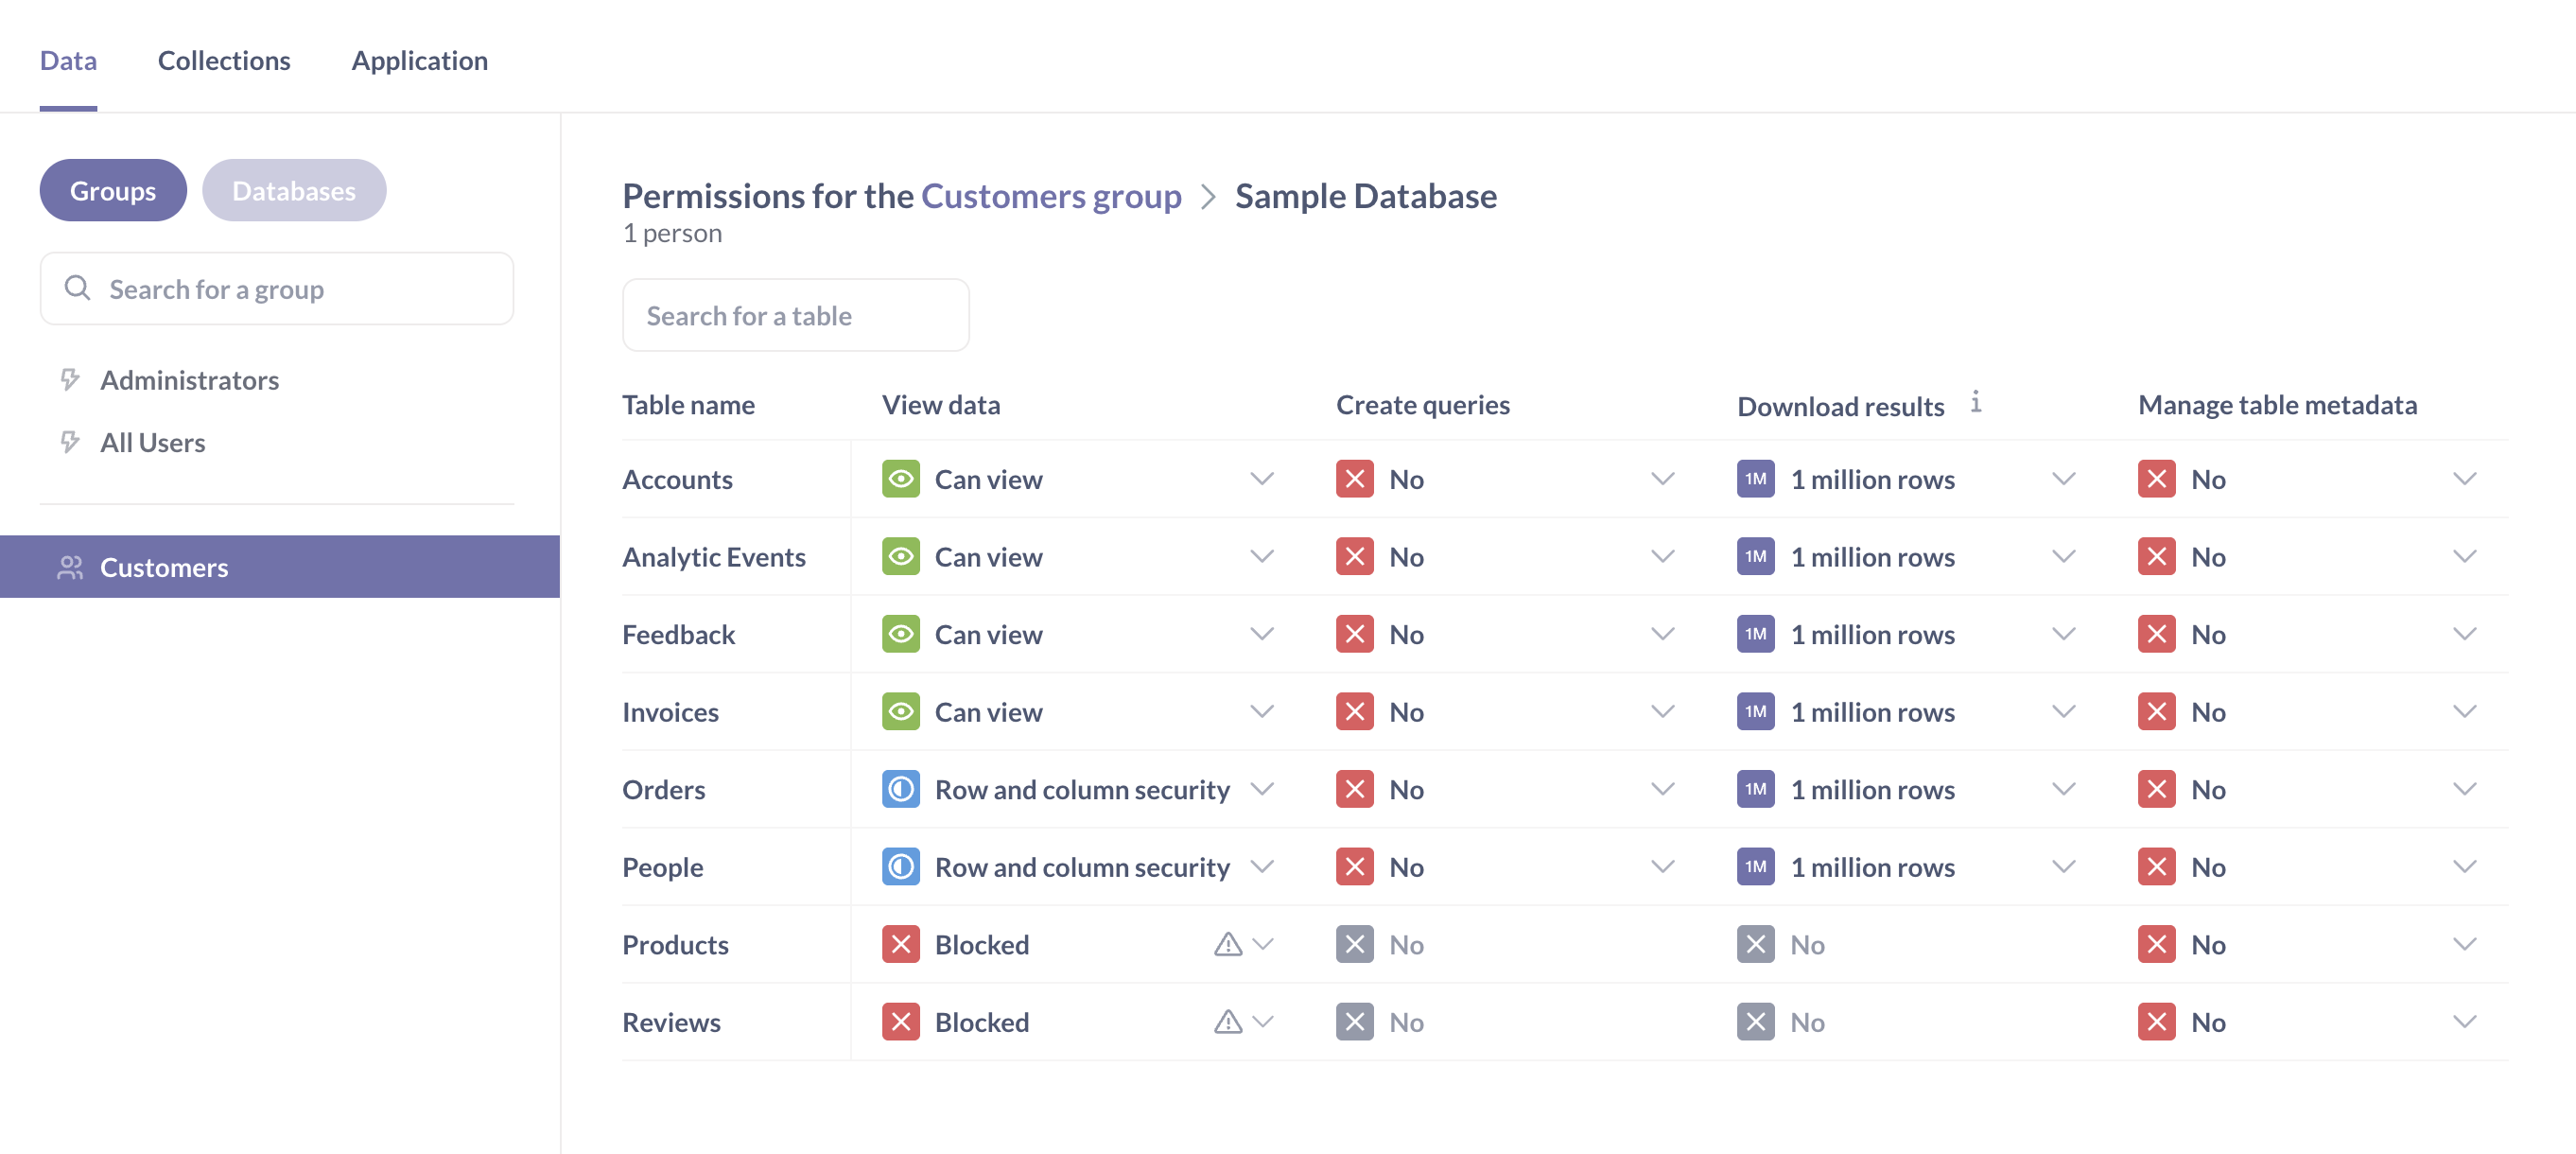Click green eye icon in Accounts row

point(900,479)
